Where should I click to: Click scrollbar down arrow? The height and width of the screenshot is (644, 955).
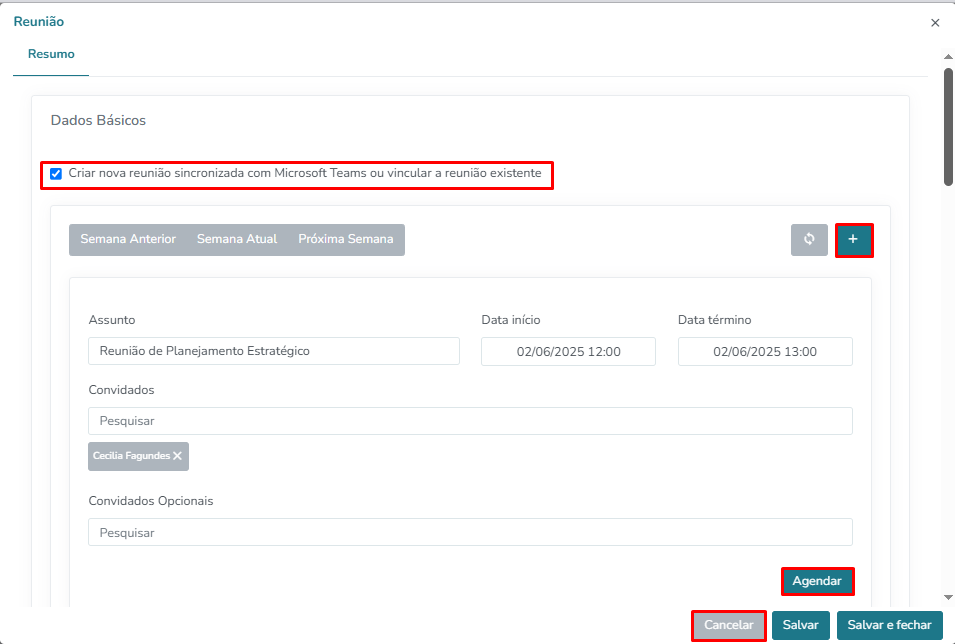point(948,598)
